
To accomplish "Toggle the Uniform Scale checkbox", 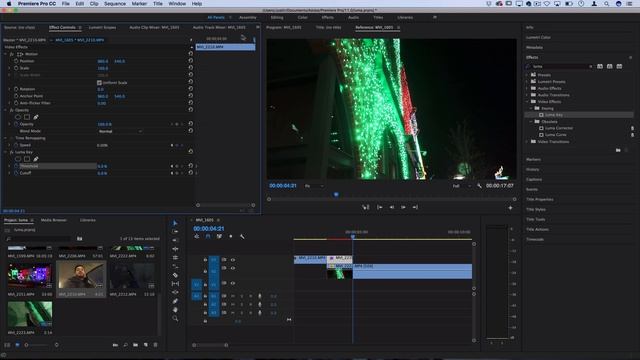I will click(99, 82).
